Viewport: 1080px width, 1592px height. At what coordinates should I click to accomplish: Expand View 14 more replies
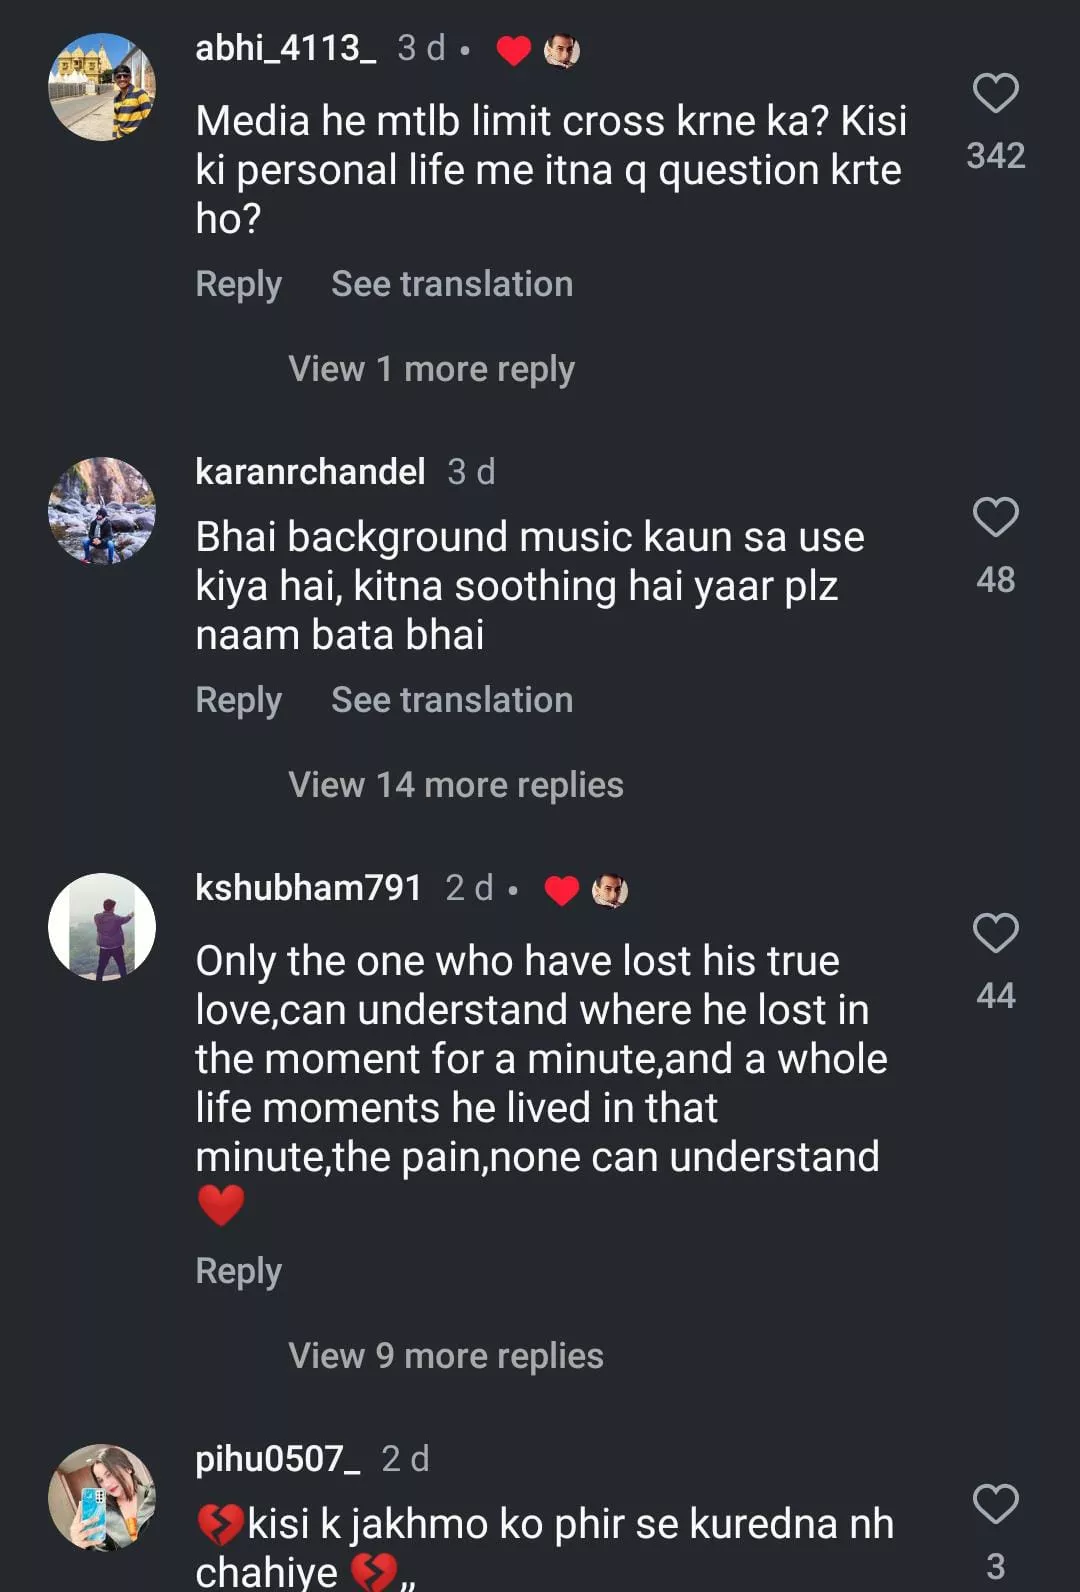(455, 785)
